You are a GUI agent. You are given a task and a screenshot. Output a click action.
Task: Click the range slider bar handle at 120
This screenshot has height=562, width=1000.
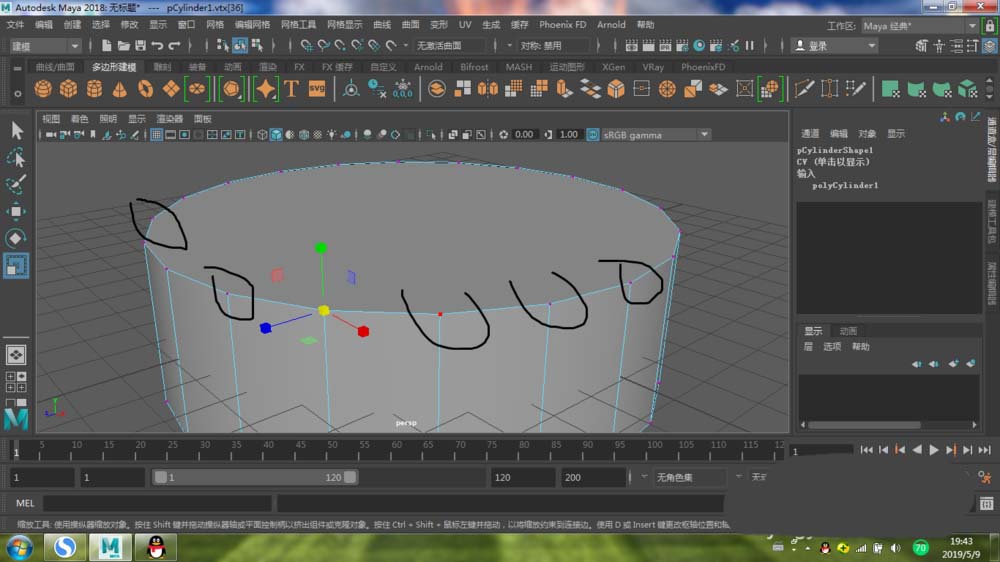[349, 477]
